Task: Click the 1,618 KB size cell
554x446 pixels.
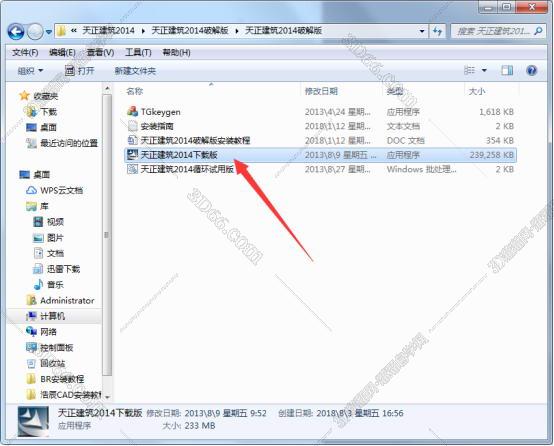Action: [x=496, y=112]
